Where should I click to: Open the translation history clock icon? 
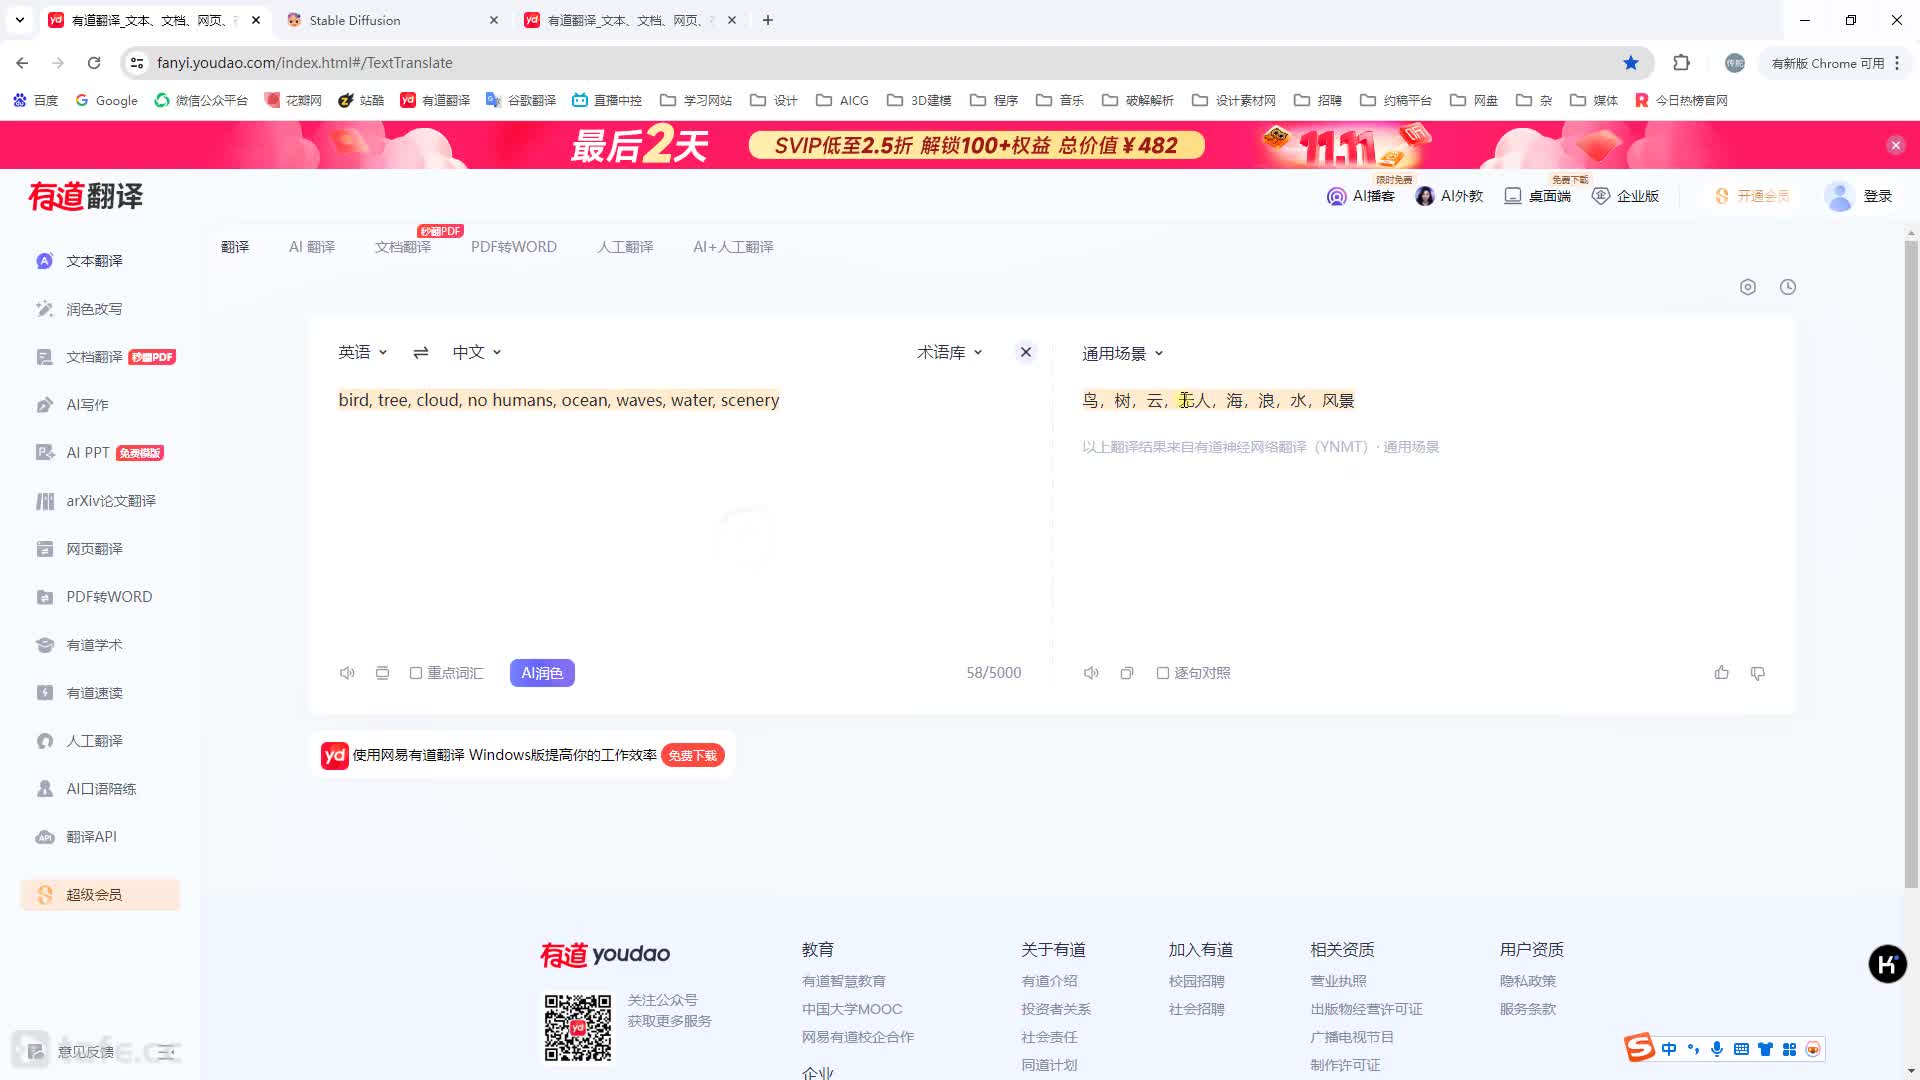(1788, 287)
